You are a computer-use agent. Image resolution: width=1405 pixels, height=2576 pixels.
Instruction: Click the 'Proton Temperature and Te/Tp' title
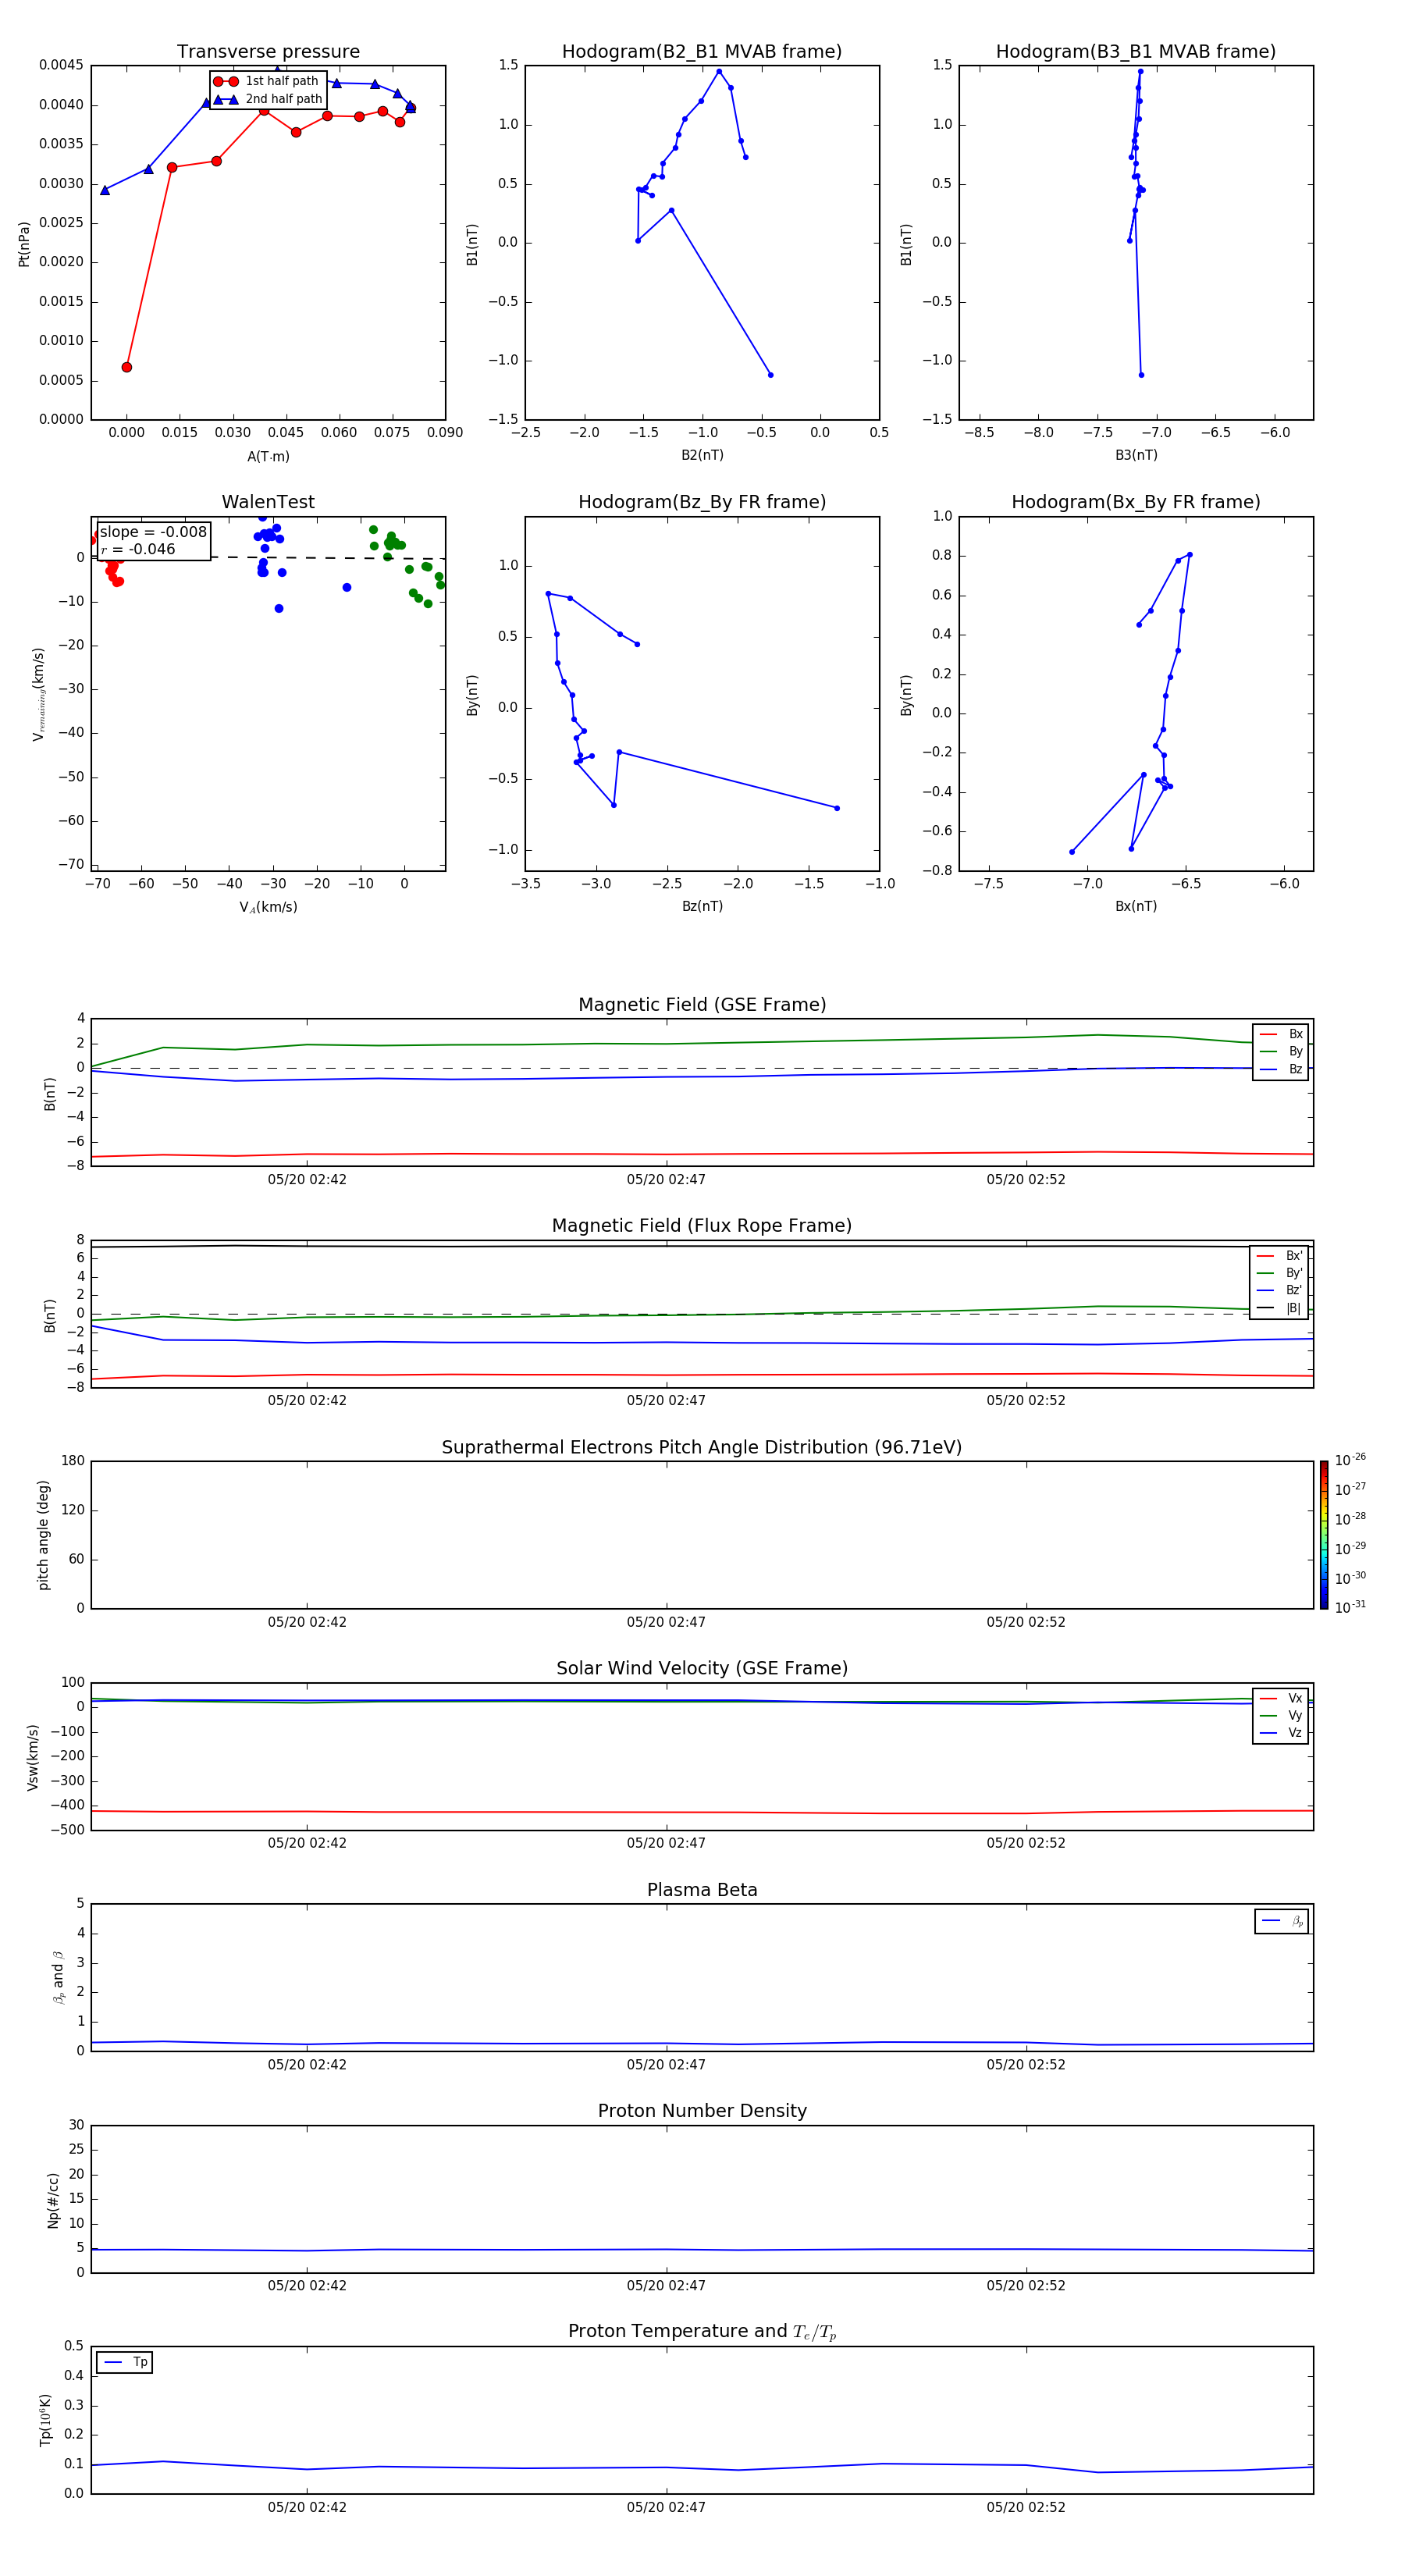coord(702,2332)
